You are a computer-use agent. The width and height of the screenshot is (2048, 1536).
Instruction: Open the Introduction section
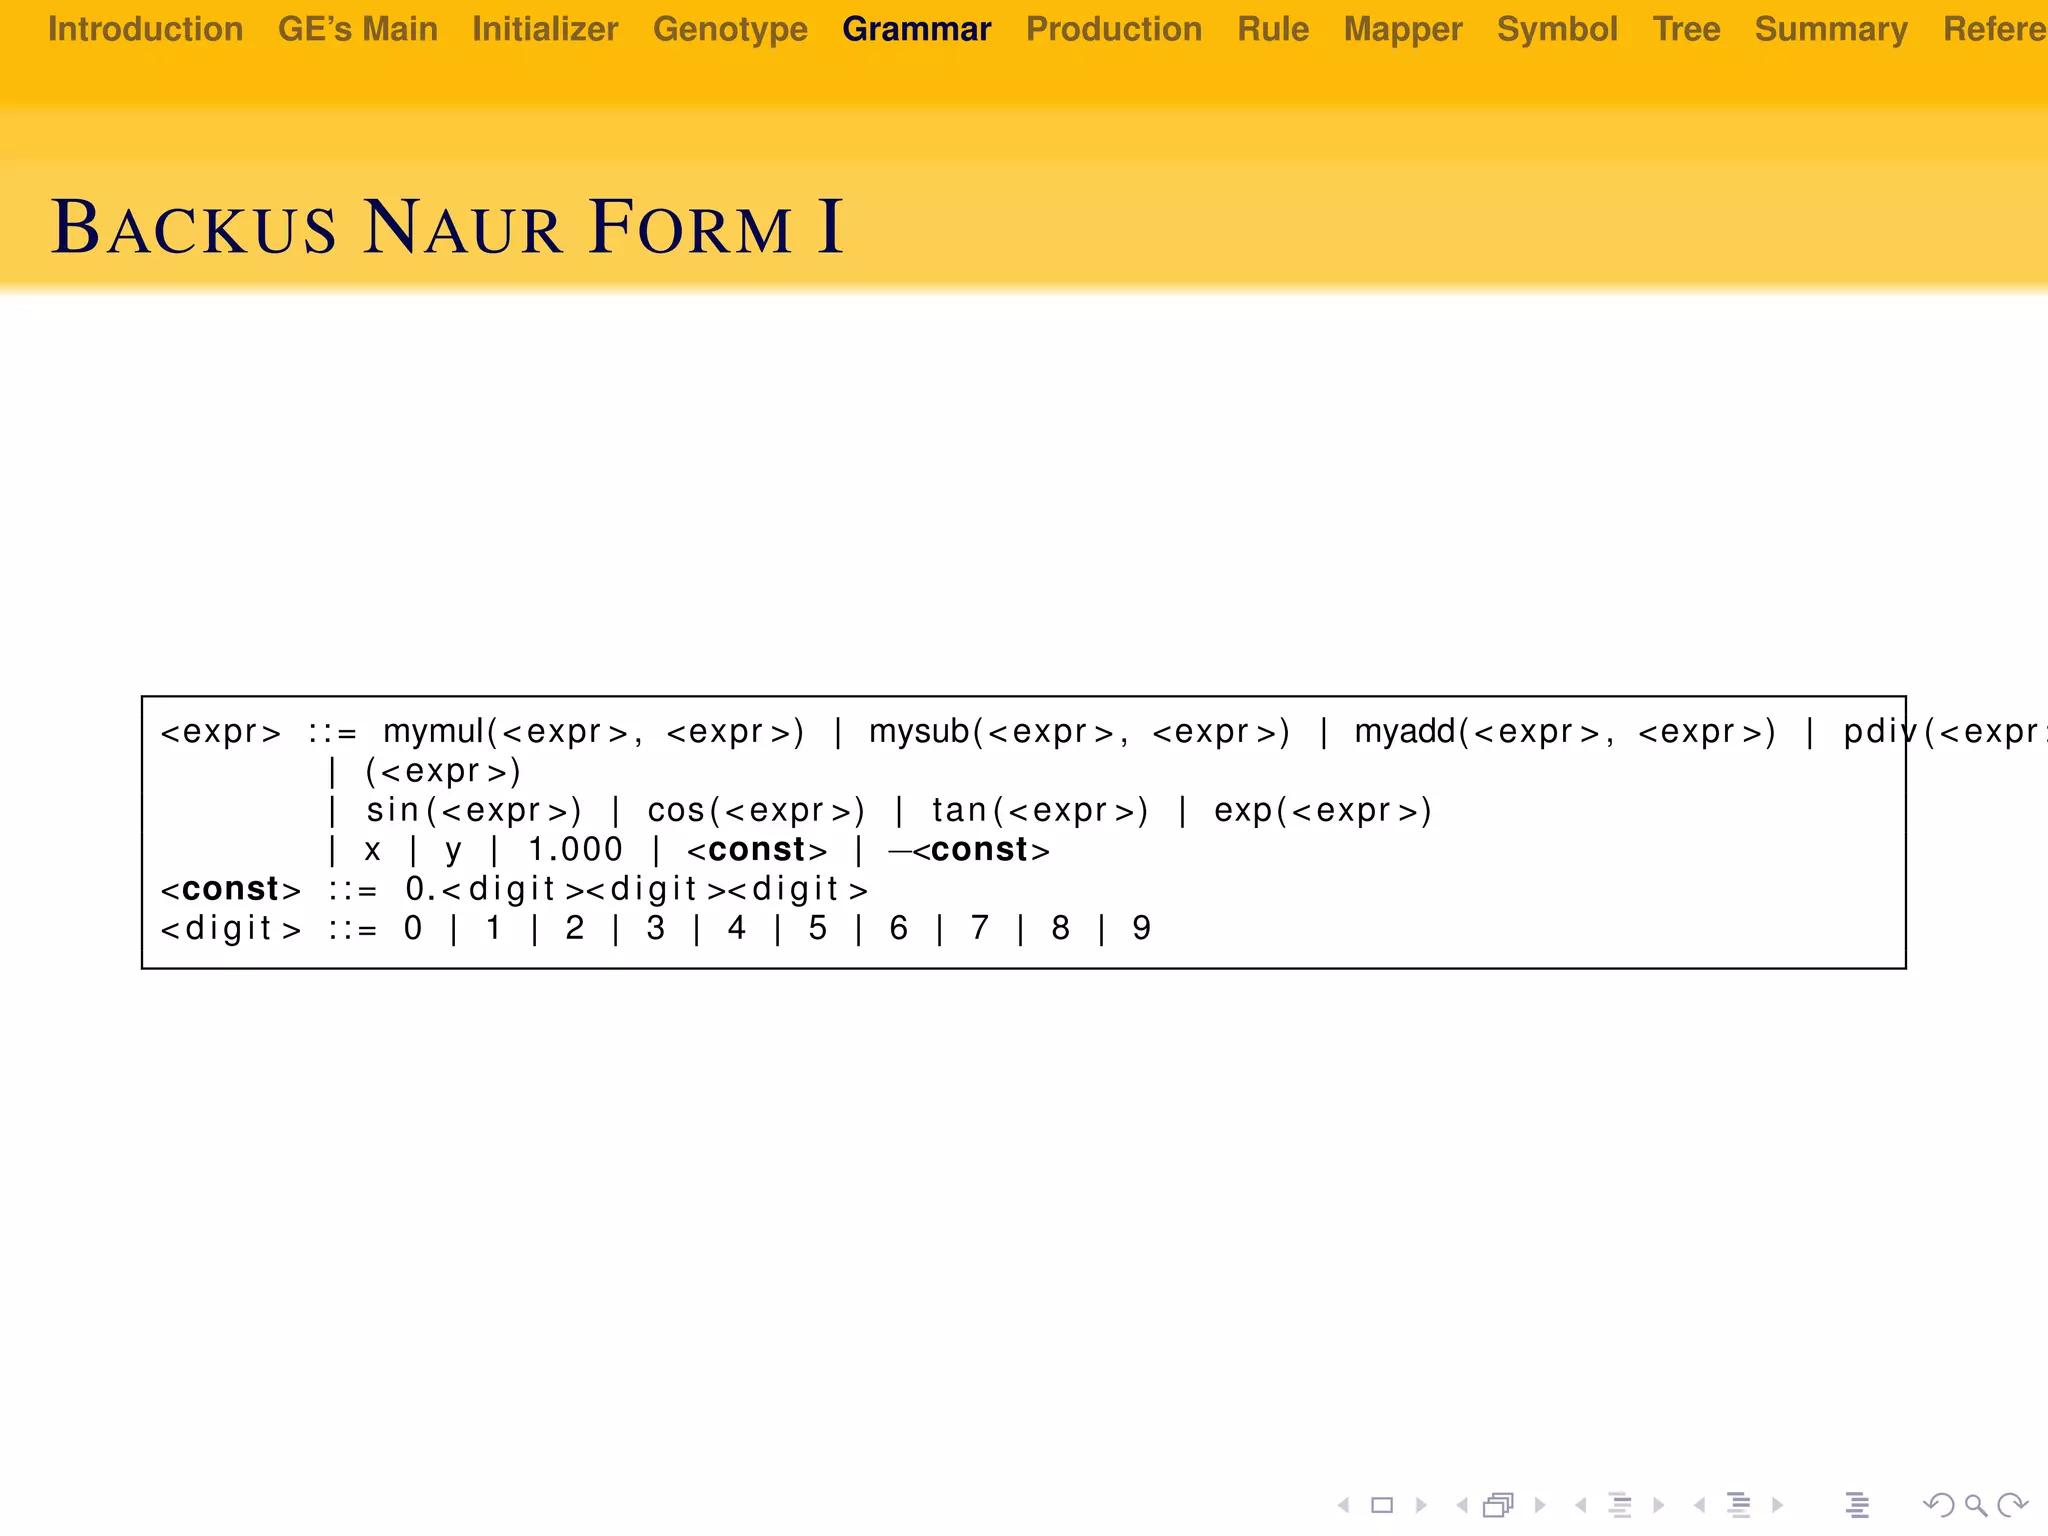[146, 29]
